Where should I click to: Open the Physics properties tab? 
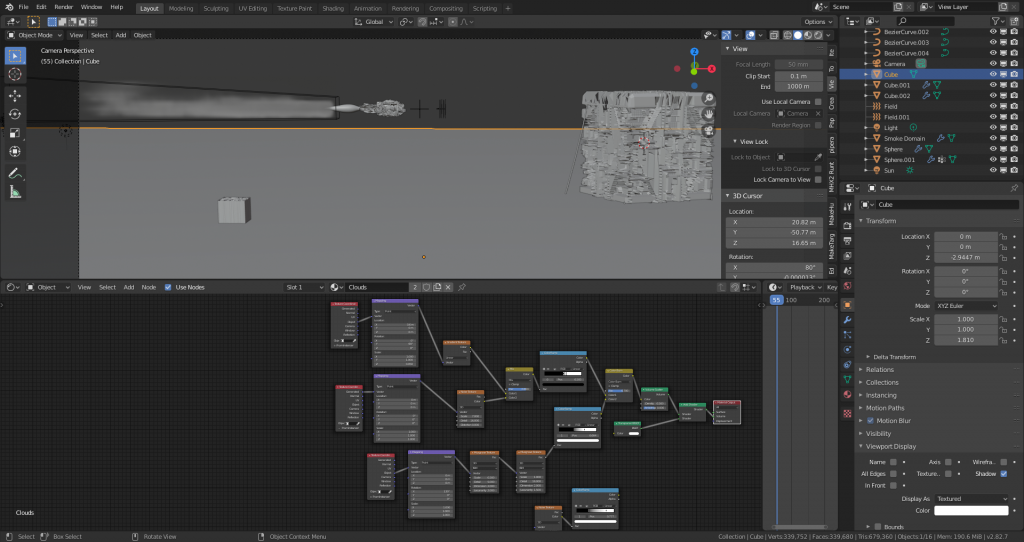click(x=847, y=350)
